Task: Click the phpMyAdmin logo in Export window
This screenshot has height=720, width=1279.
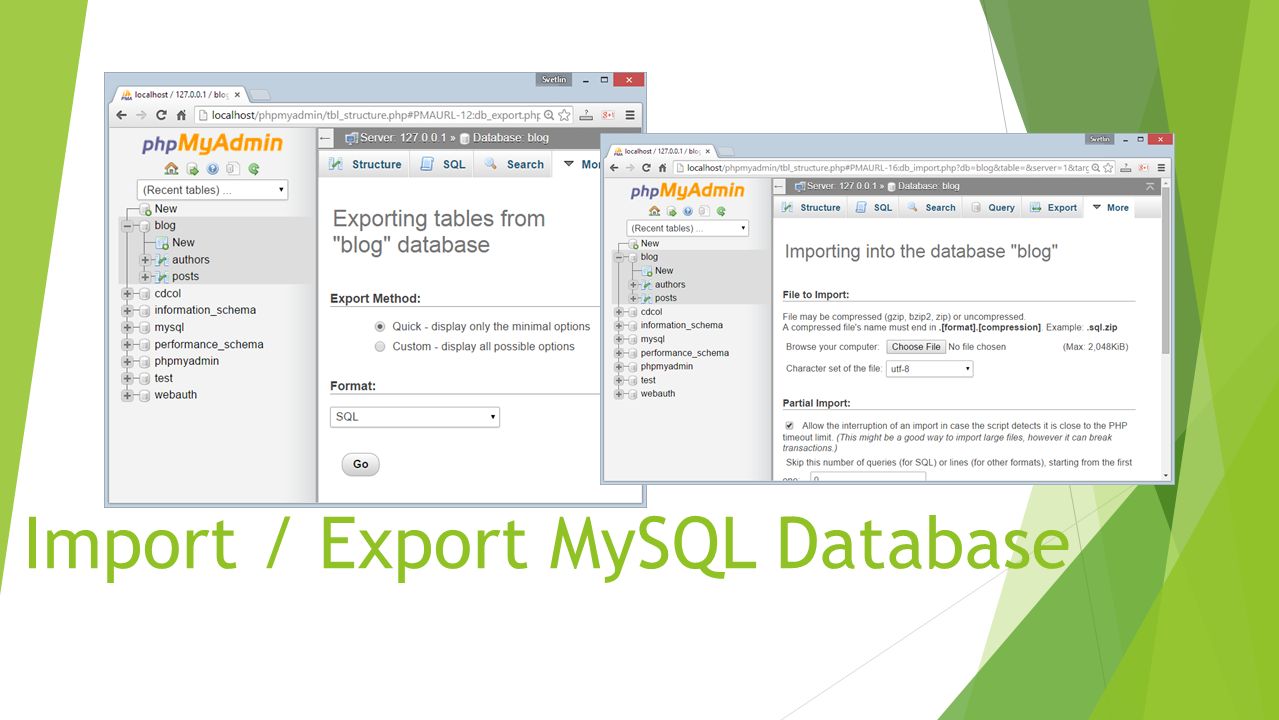Action: (212, 144)
